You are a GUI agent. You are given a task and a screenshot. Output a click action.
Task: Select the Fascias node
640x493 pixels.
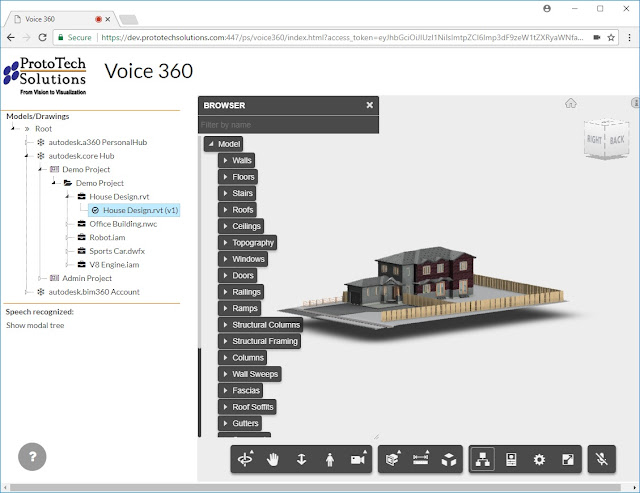[x=241, y=391]
